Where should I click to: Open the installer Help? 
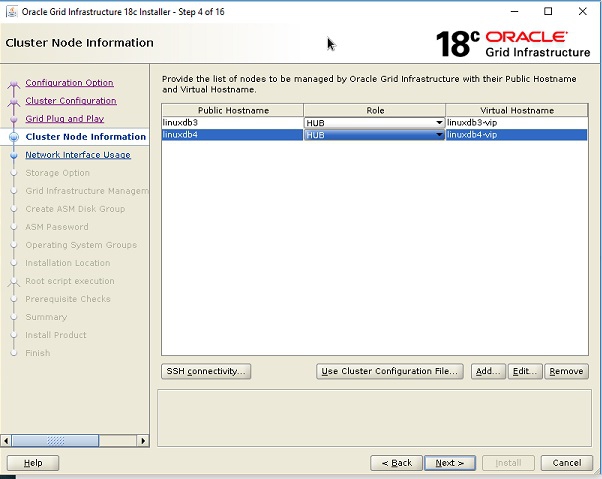click(x=33, y=463)
